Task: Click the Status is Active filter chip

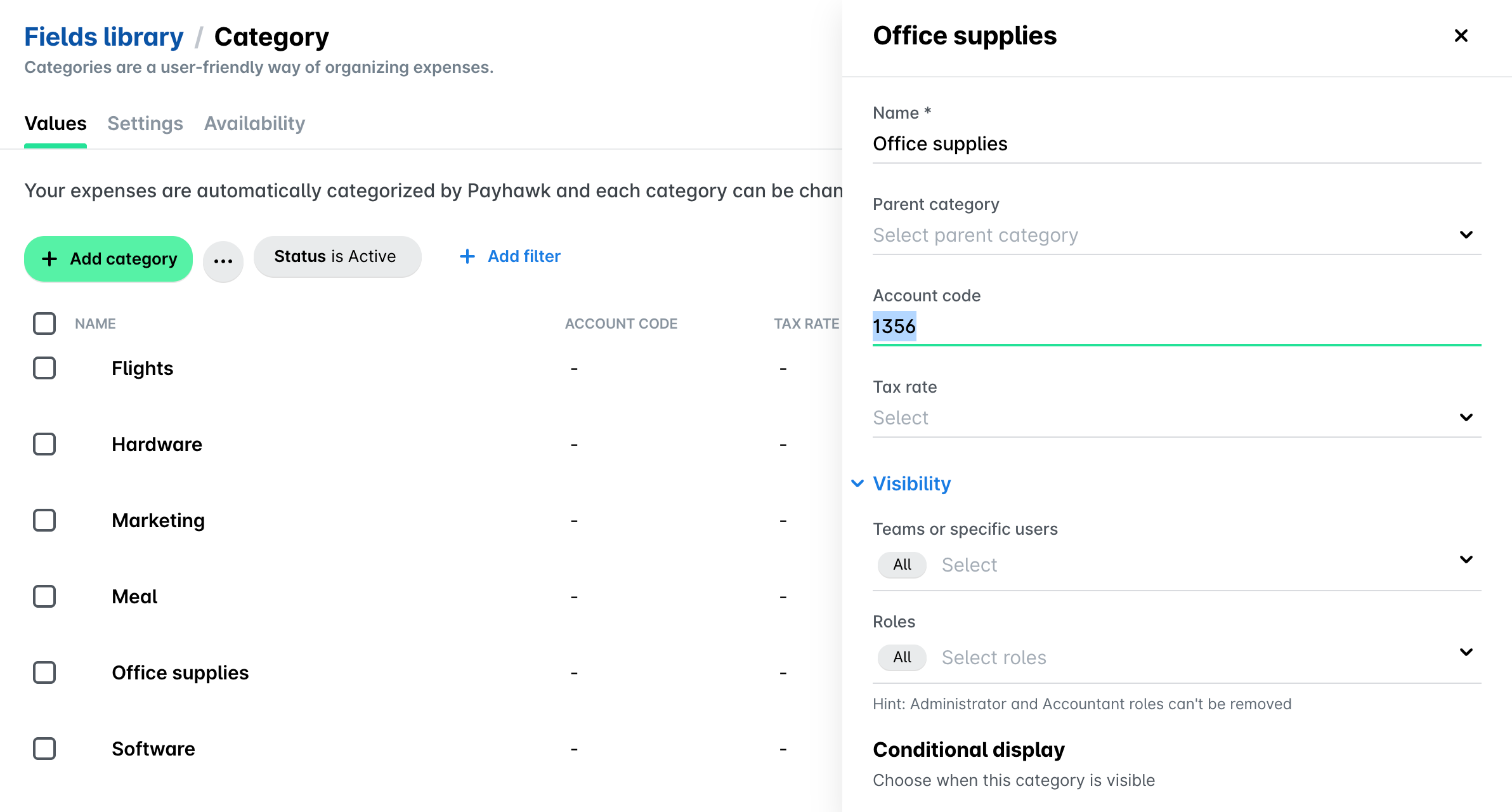Action: pos(337,257)
